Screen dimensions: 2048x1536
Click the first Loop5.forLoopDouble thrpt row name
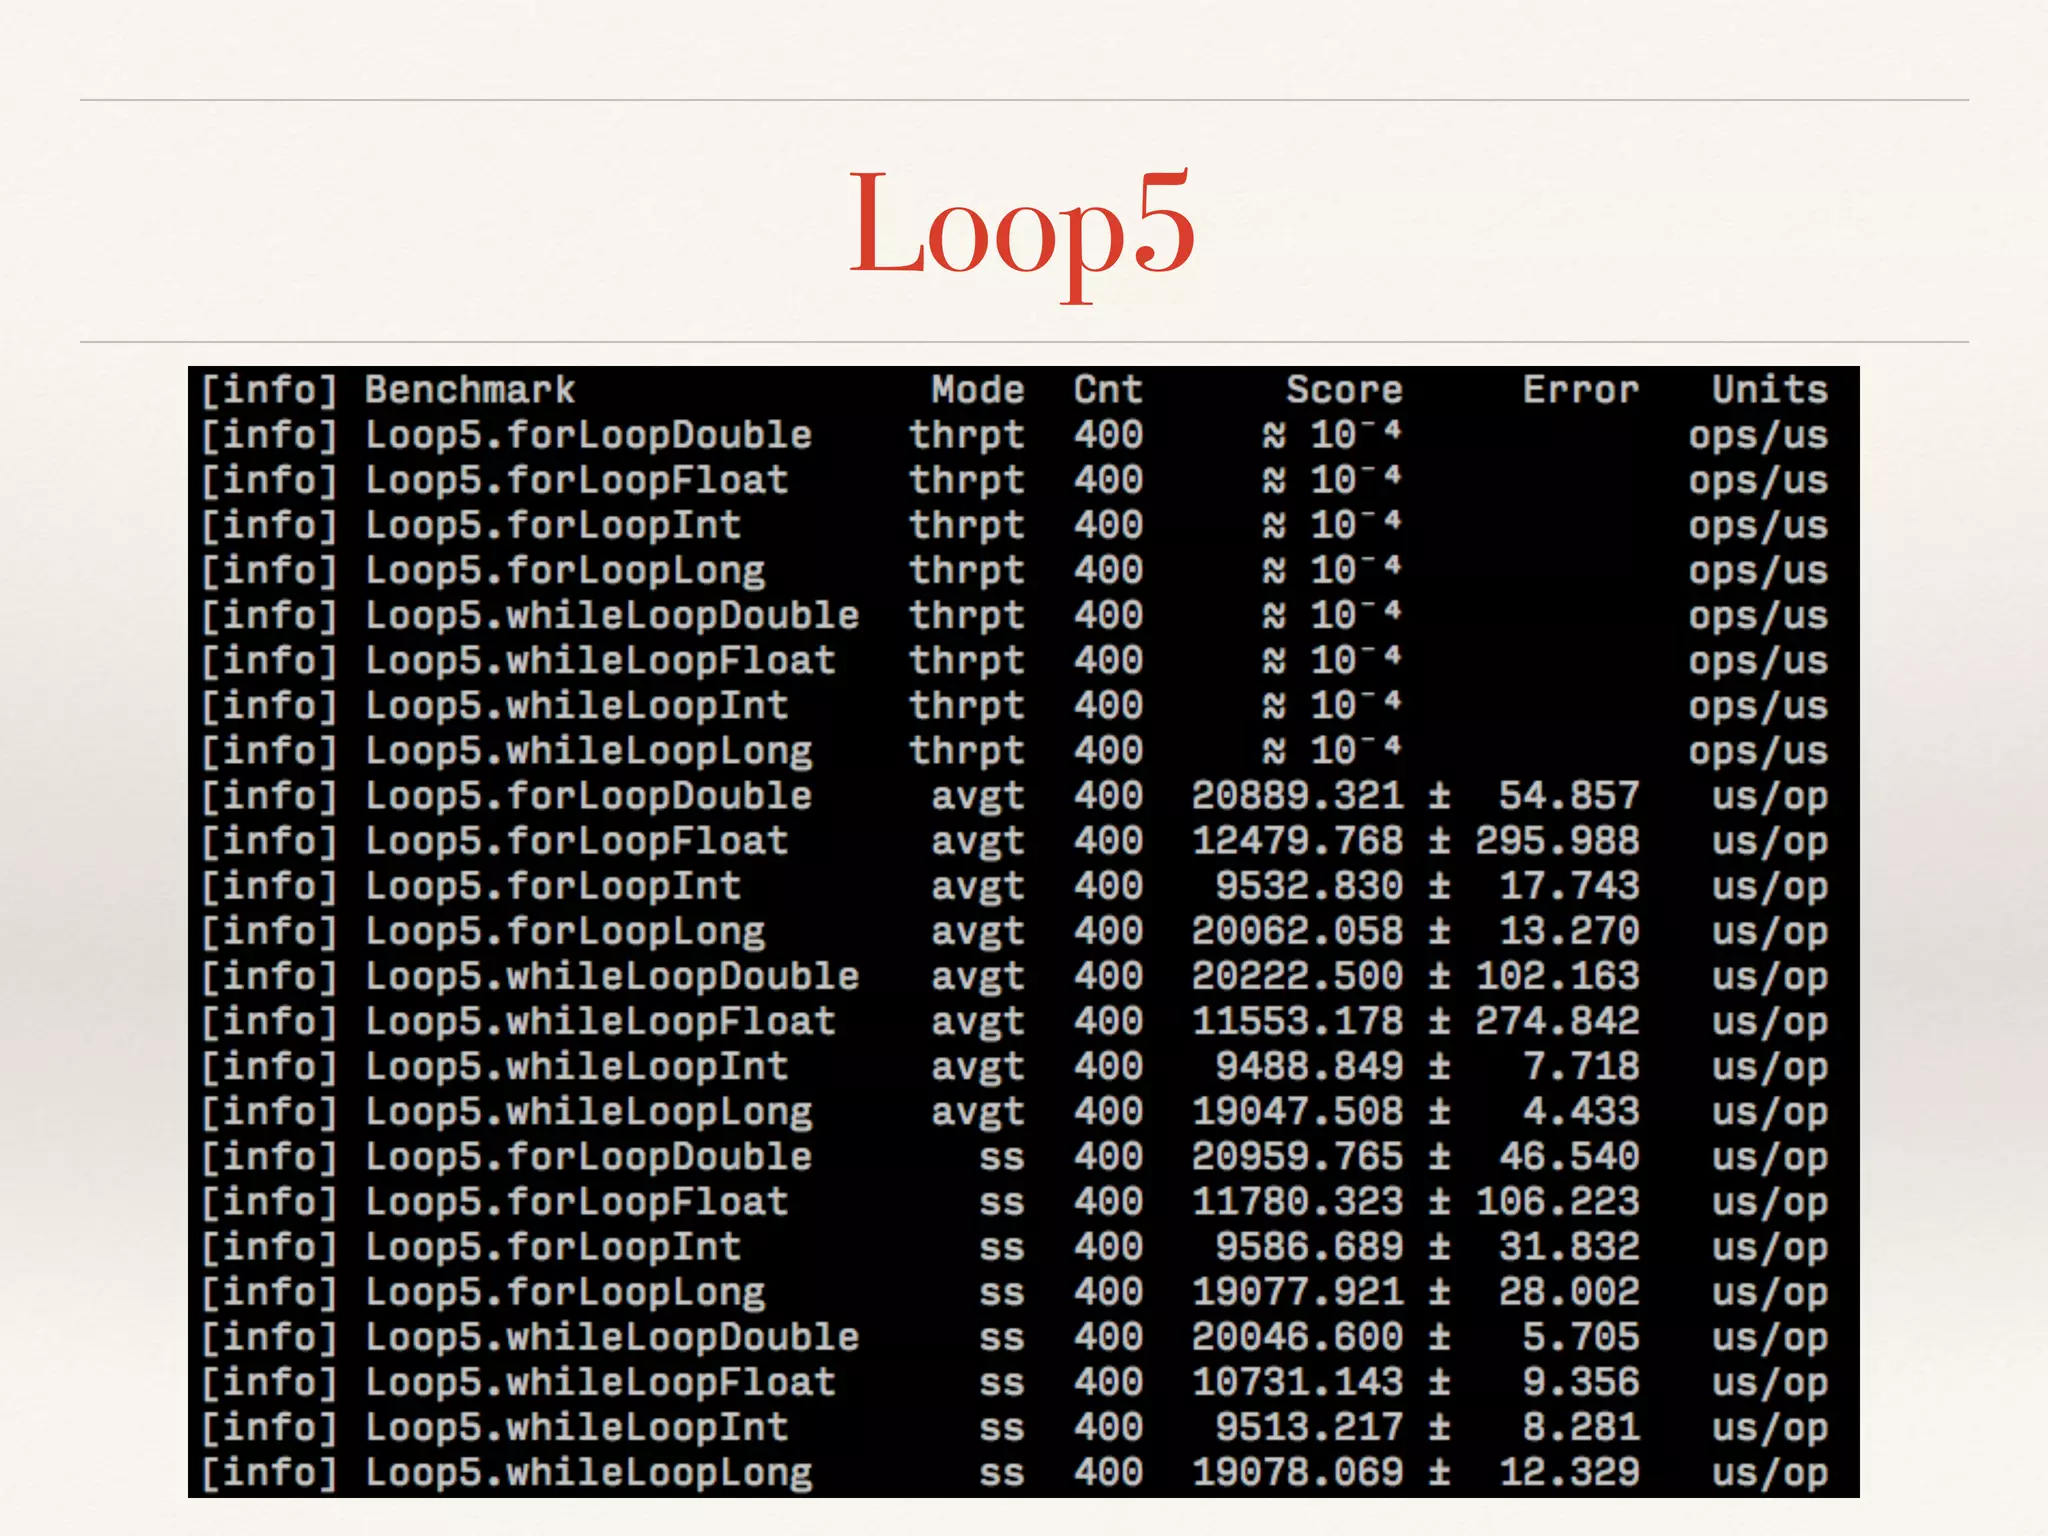click(x=589, y=435)
